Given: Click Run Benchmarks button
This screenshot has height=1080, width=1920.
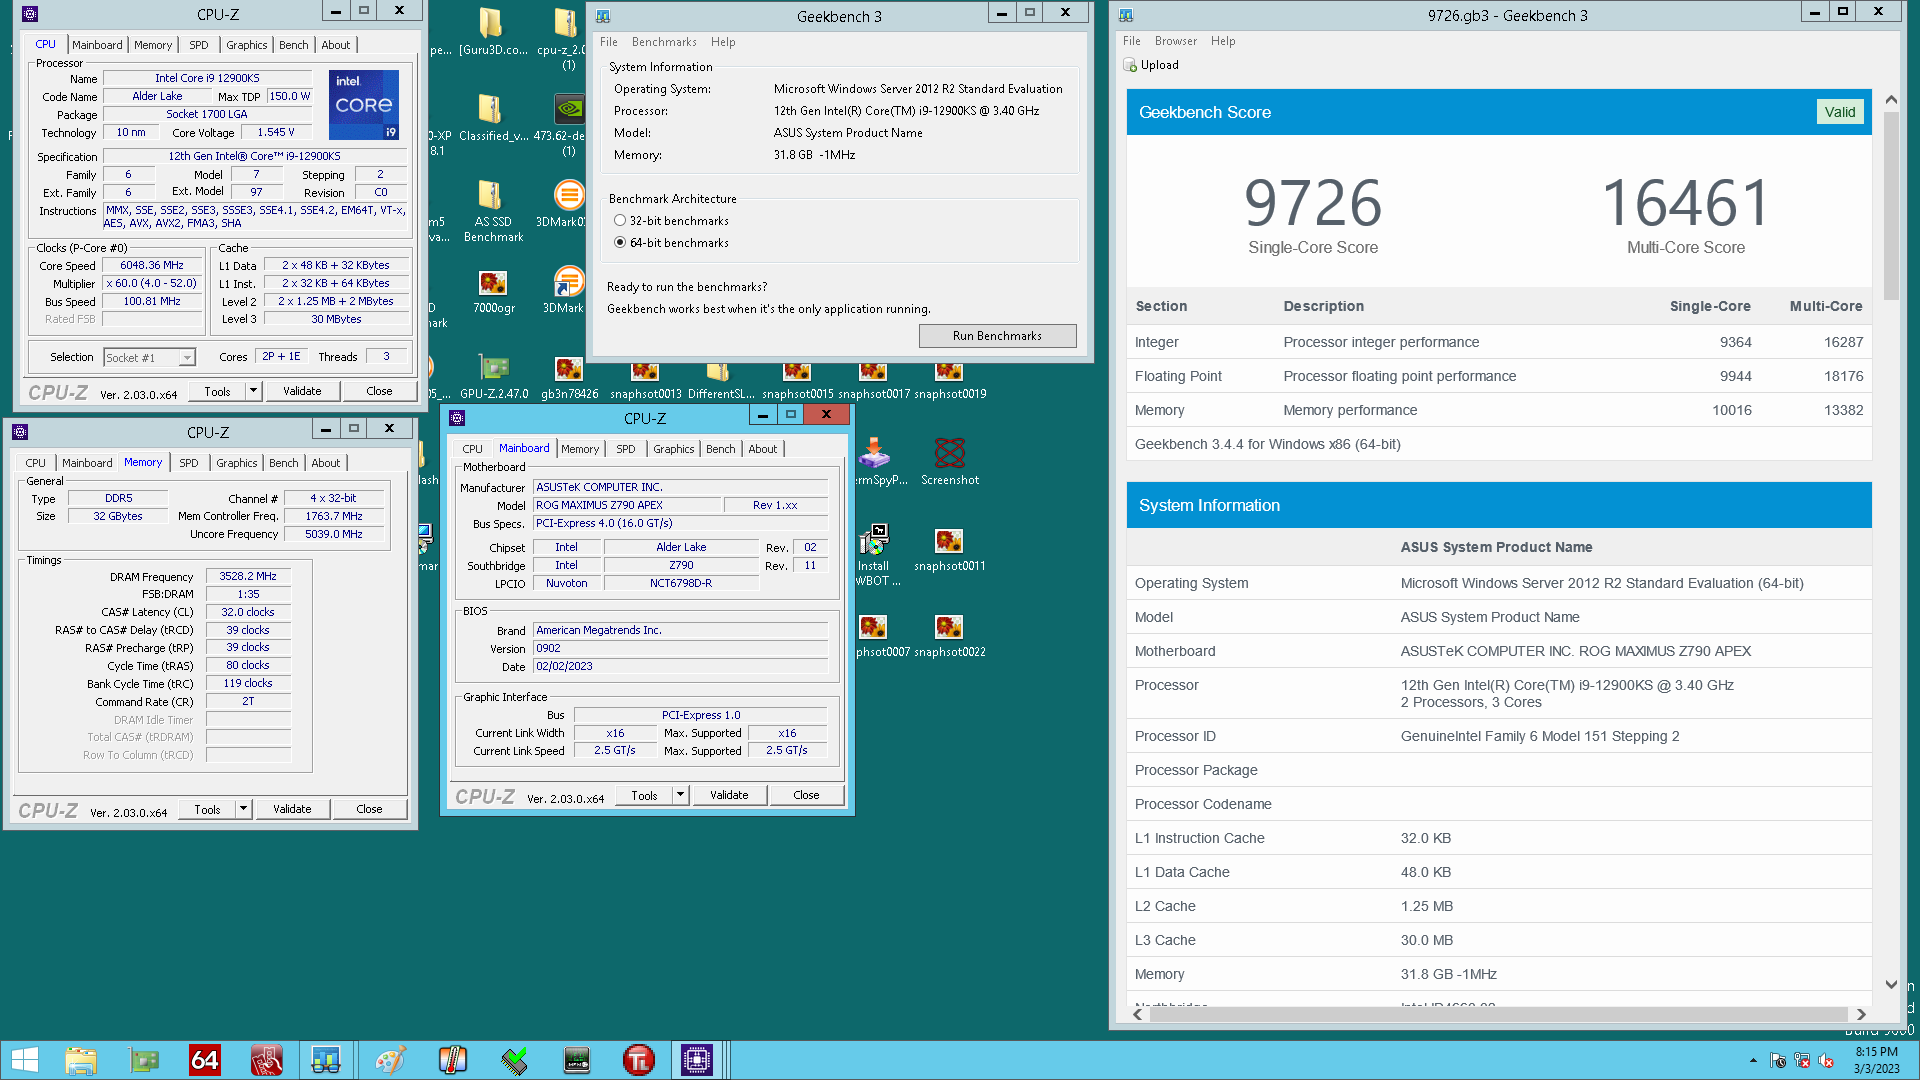Looking at the screenshot, I should coord(997,336).
